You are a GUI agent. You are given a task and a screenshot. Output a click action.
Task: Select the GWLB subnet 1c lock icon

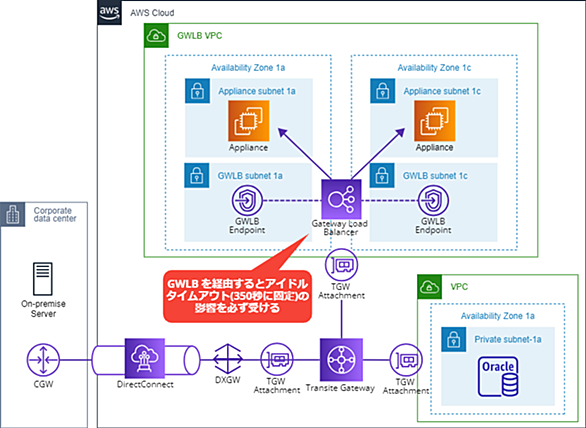click(x=382, y=175)
